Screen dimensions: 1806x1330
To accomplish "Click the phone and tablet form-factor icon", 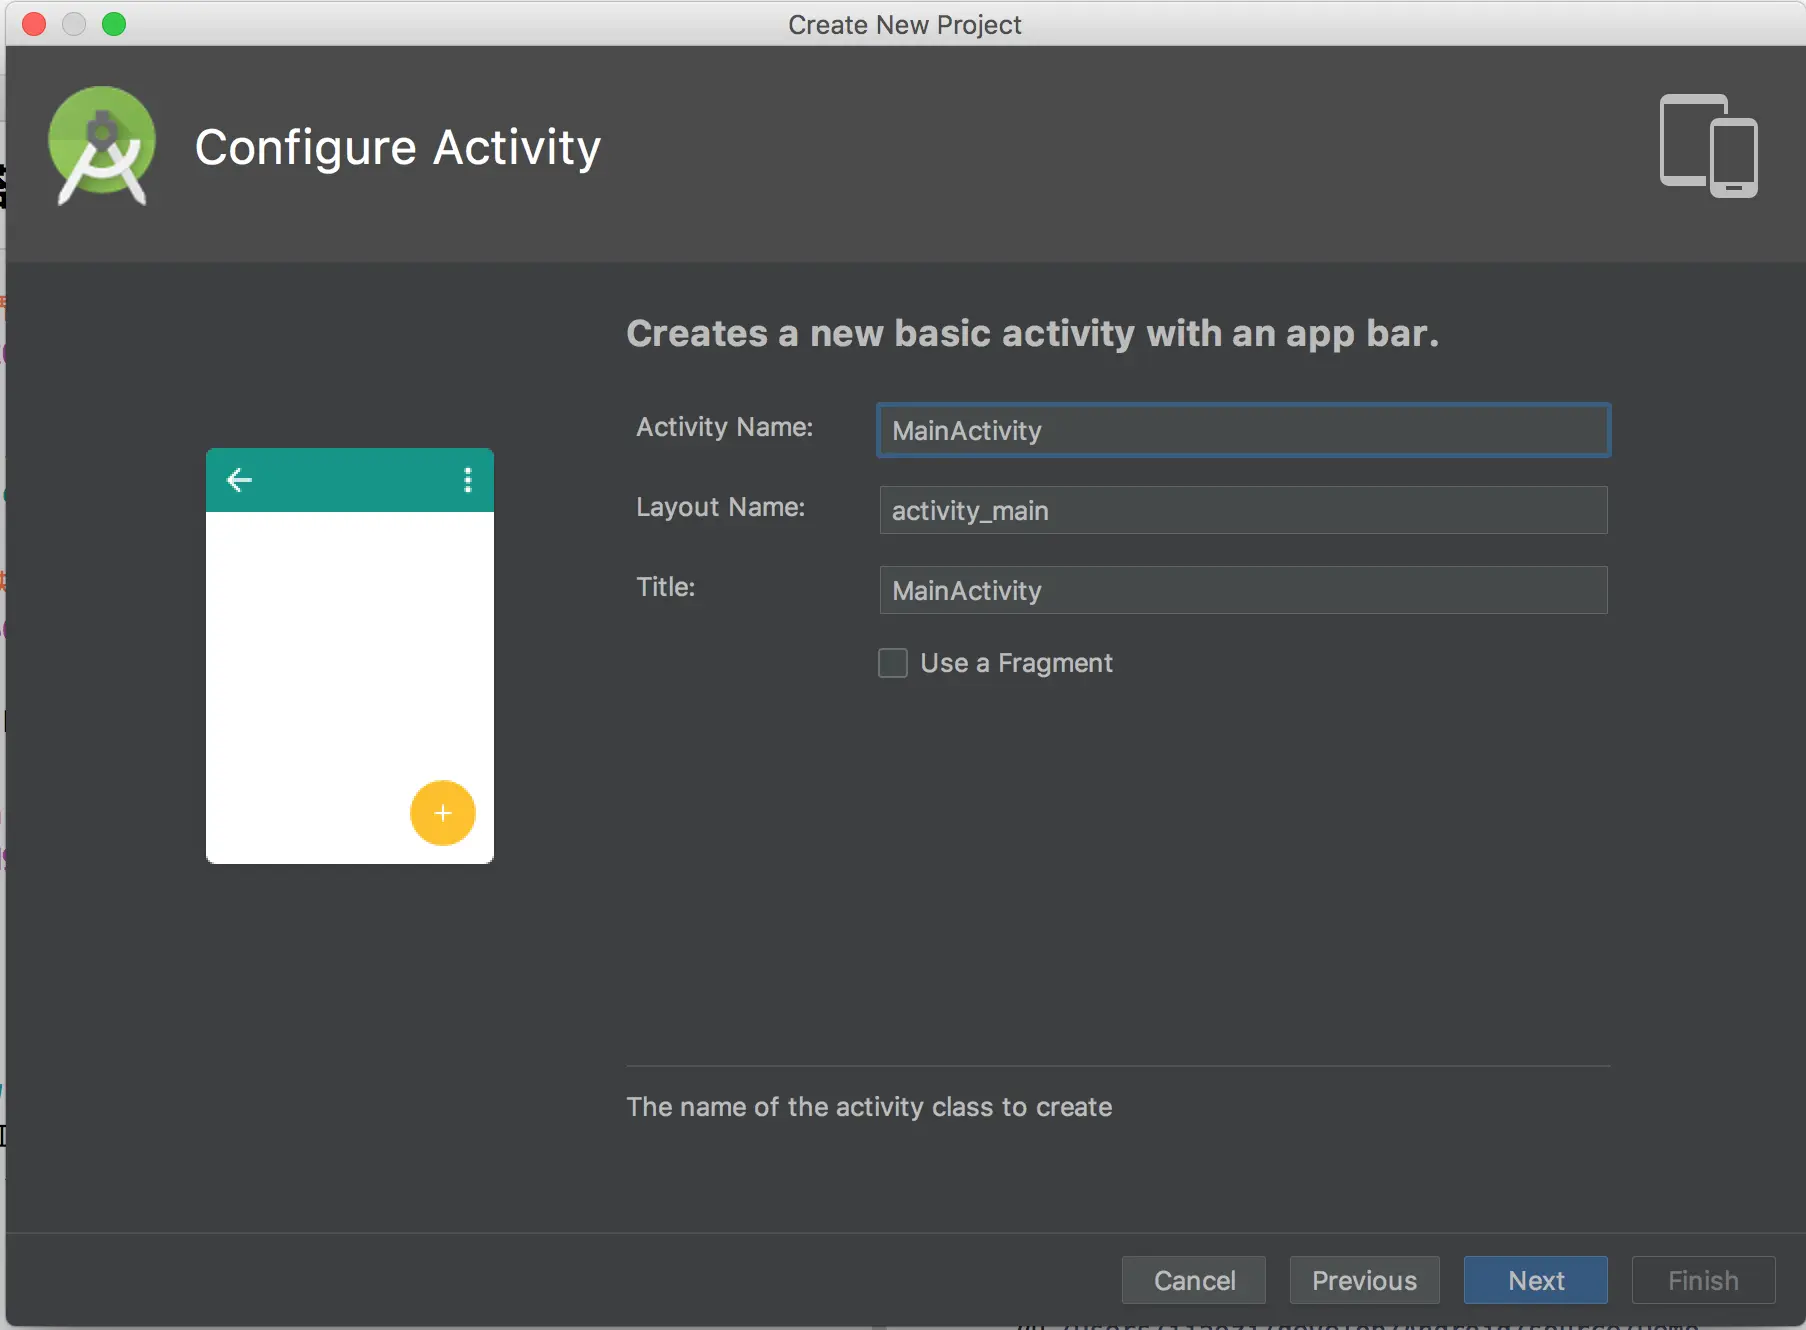I will (x=1708, y=146).
